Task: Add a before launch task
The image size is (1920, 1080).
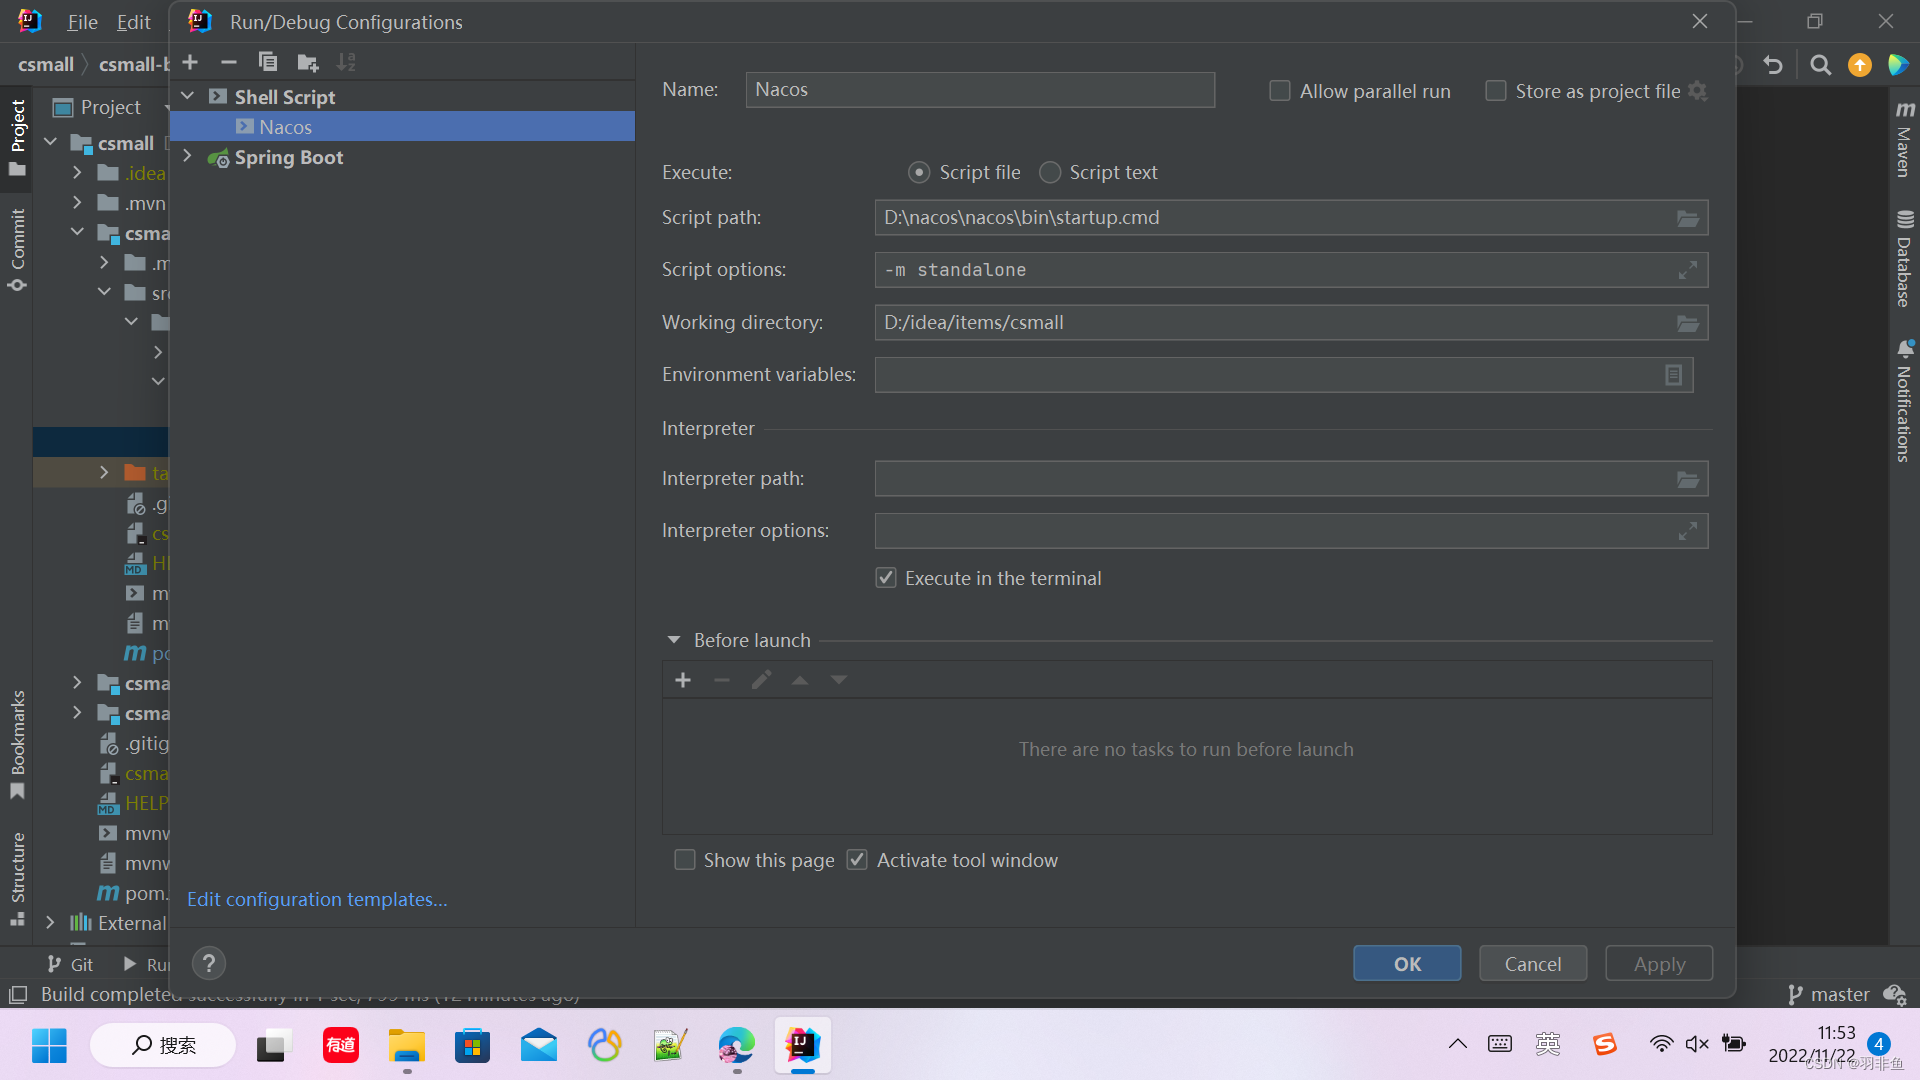Action: 683,680
